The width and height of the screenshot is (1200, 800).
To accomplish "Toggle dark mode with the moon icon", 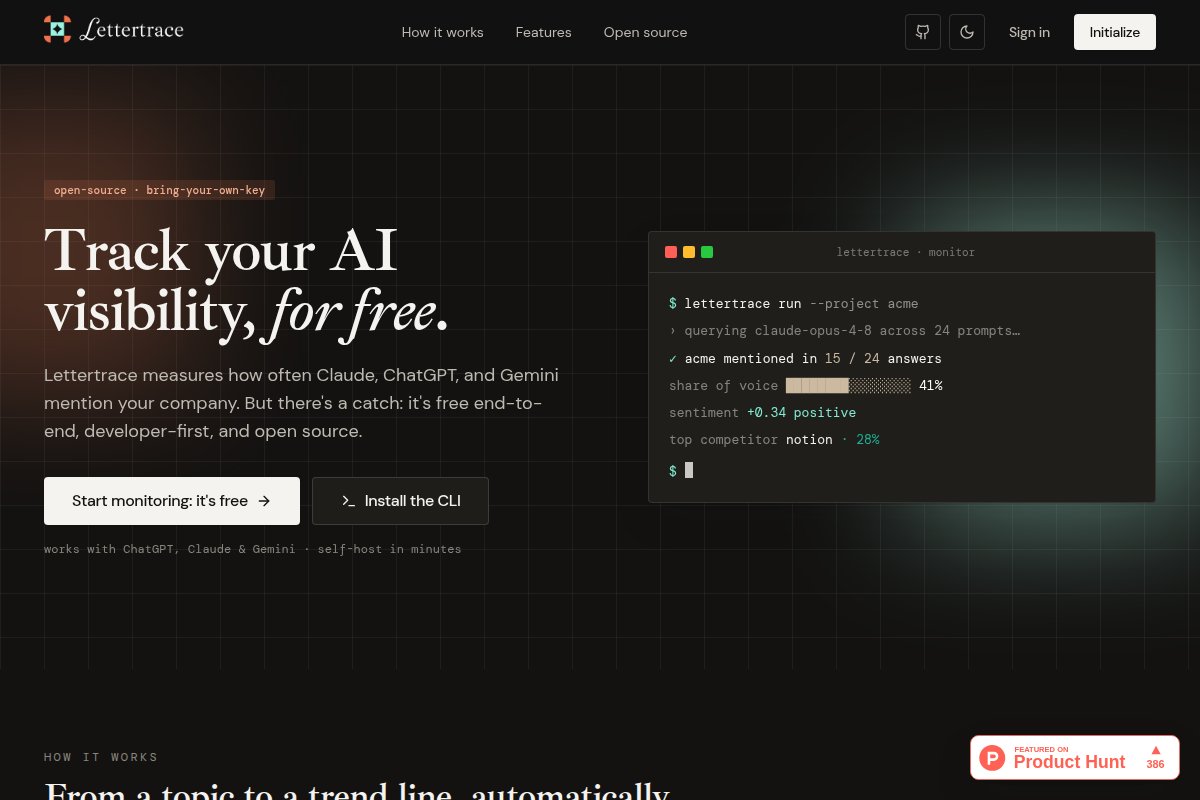I will pyautogui.click(x=967, y=32).
